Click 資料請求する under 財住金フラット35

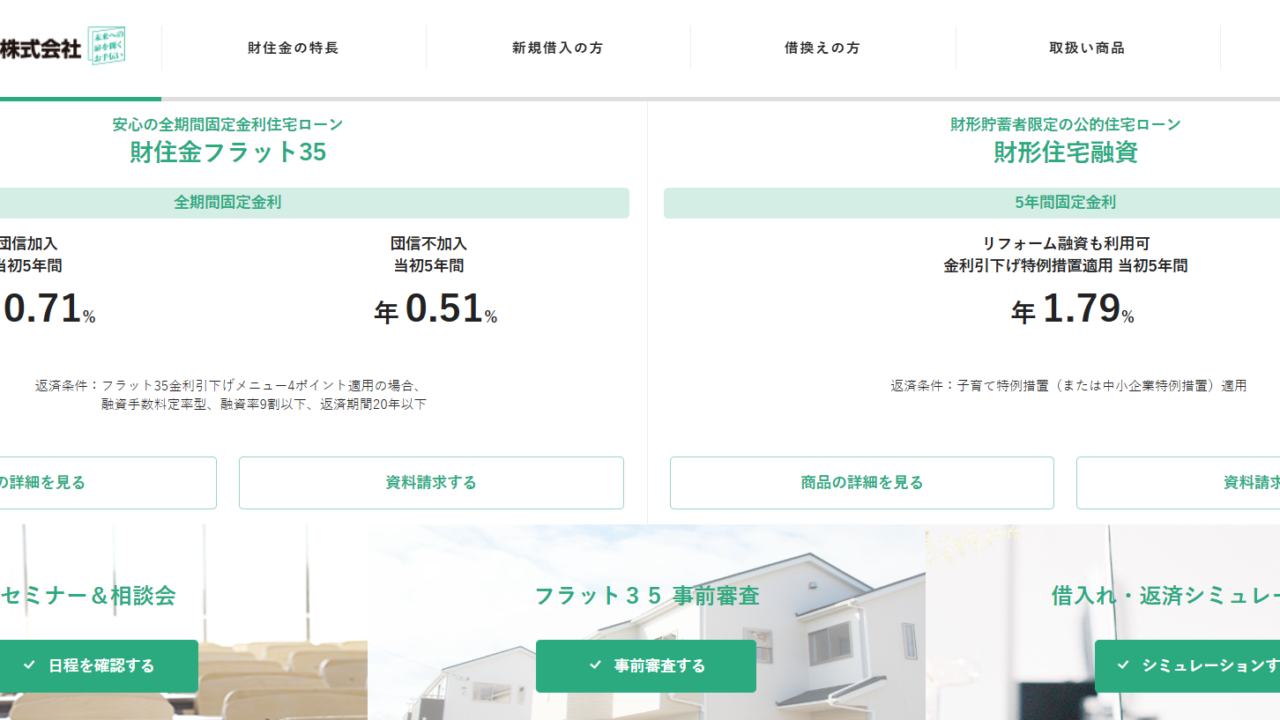[430, 483]
